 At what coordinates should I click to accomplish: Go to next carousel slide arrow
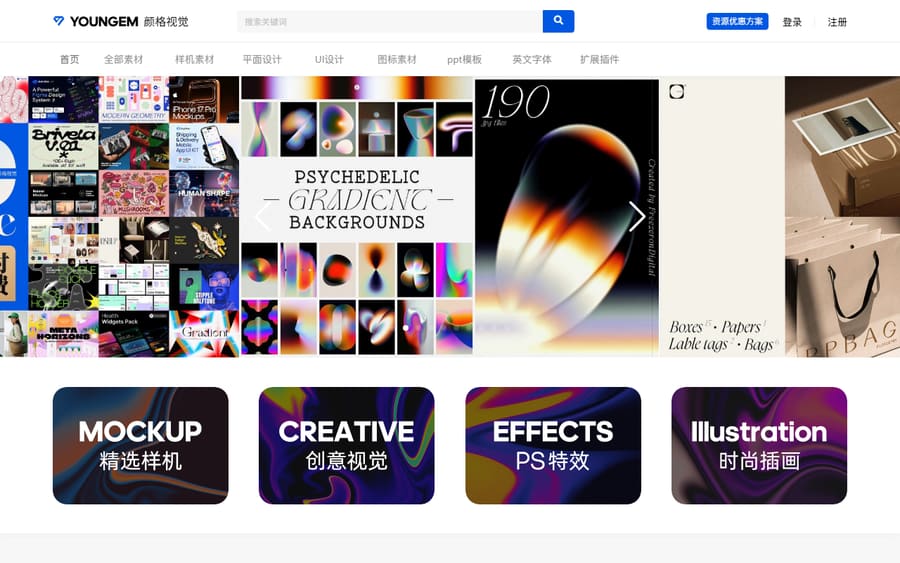point(637,216)
